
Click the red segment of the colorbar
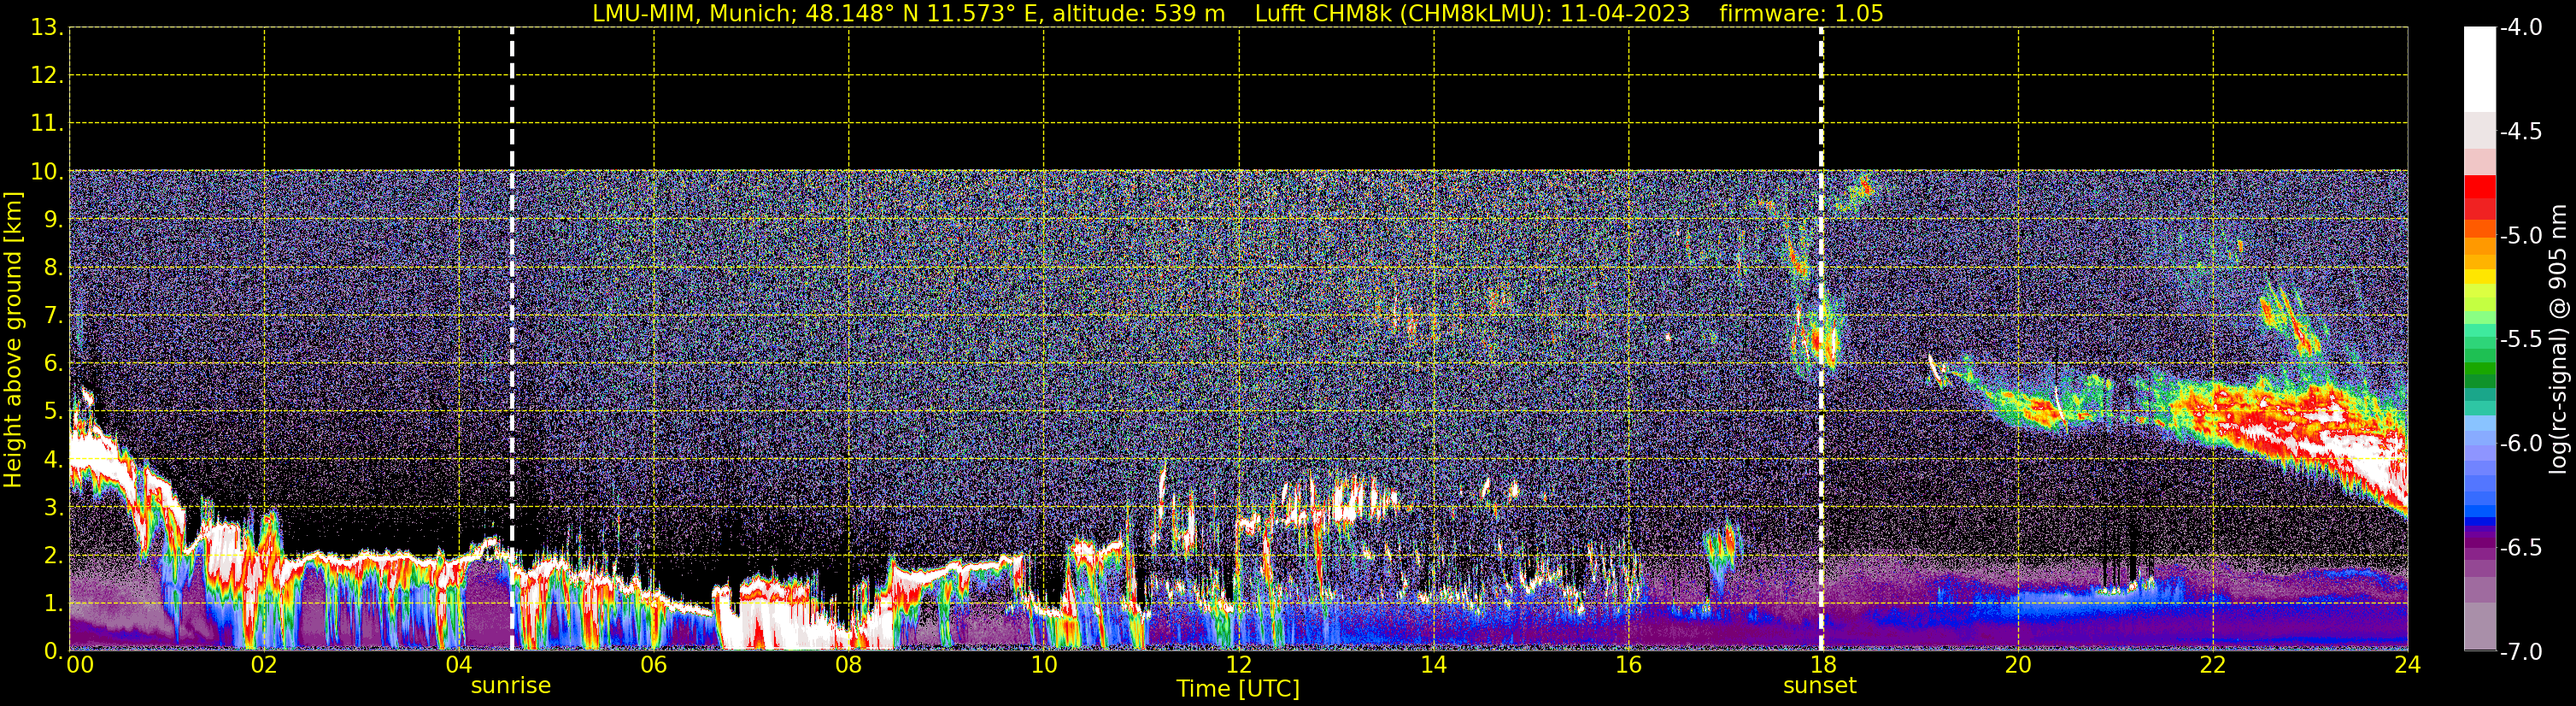2480,187
